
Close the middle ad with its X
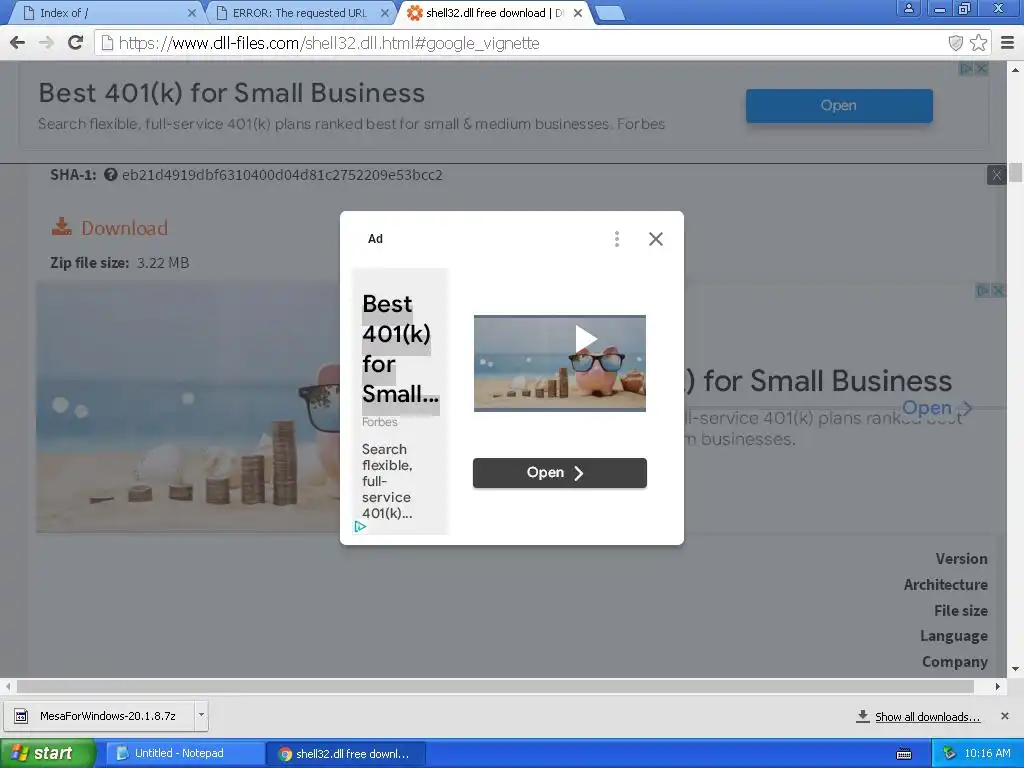[x=998, y=291]
